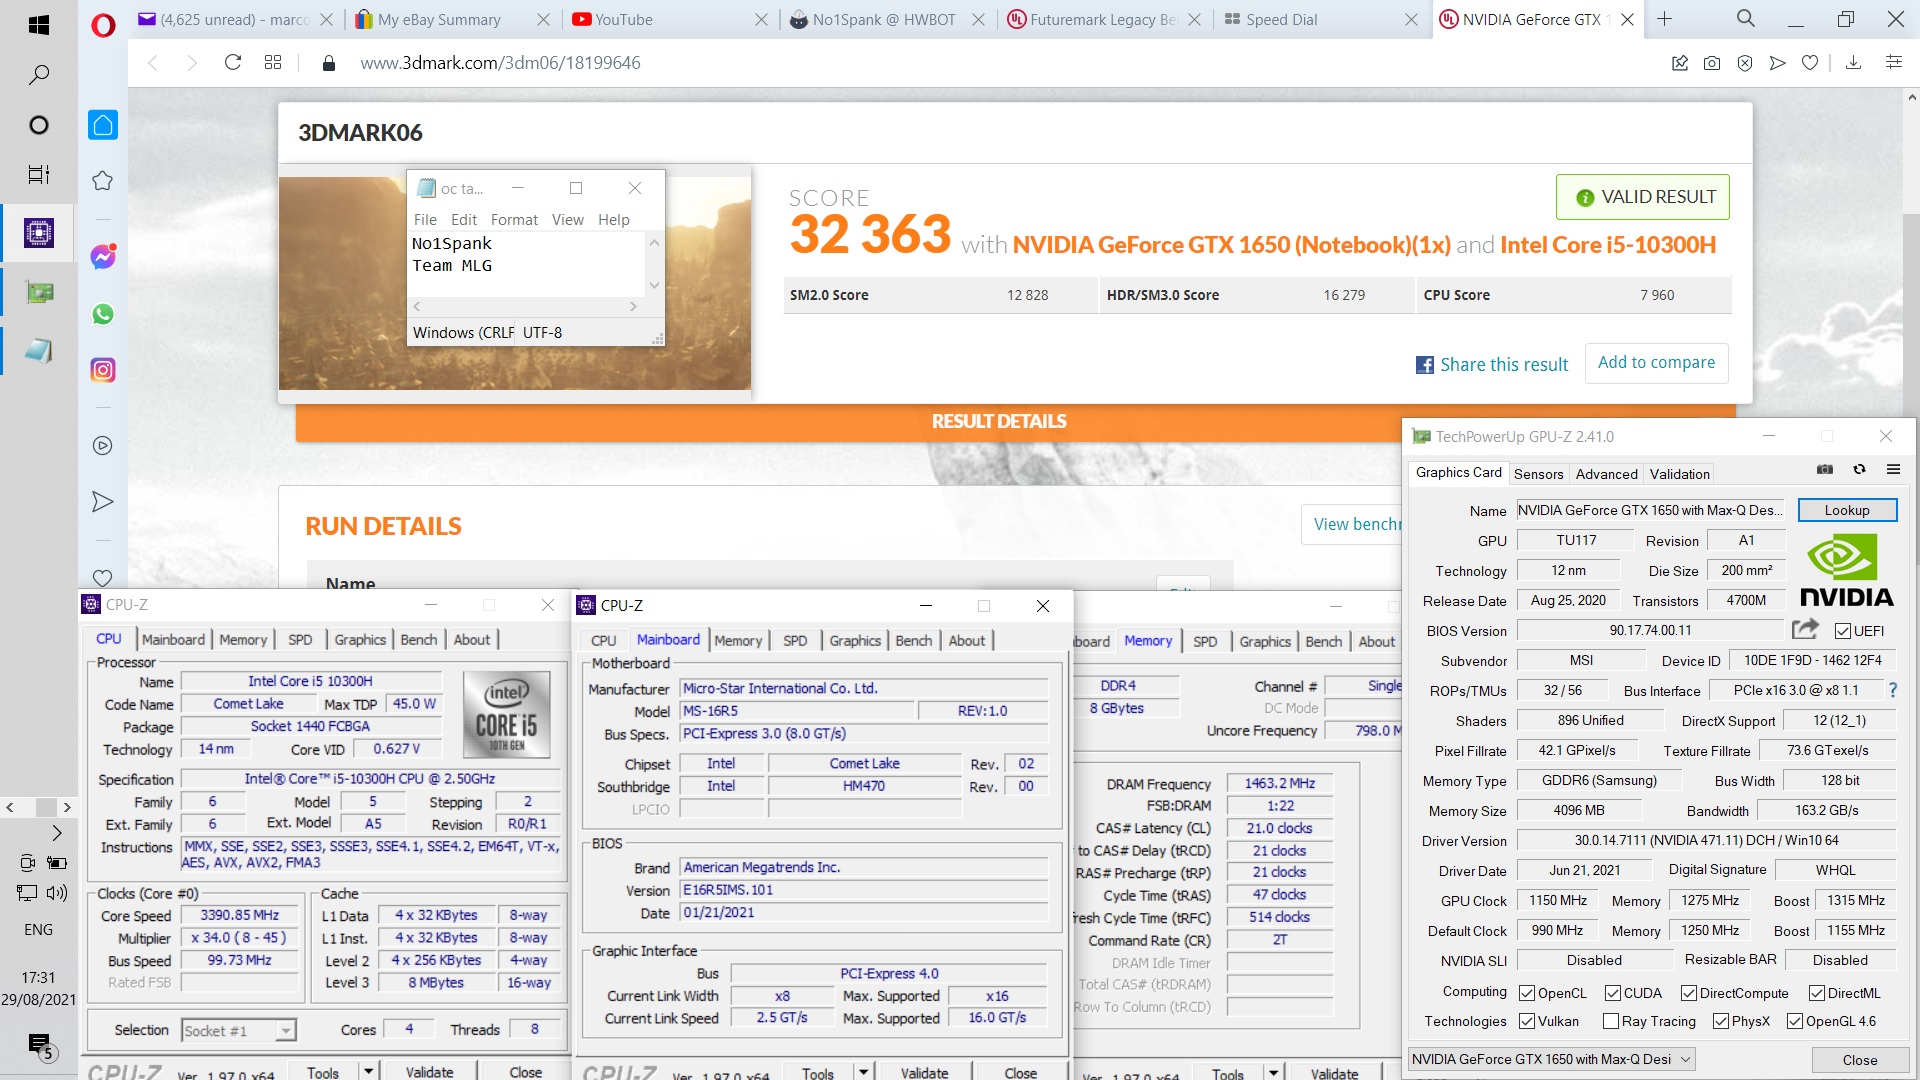Click the tab search magnifier in the title bar
The image size is (1920, 1080).
[x=1746, y=19]
